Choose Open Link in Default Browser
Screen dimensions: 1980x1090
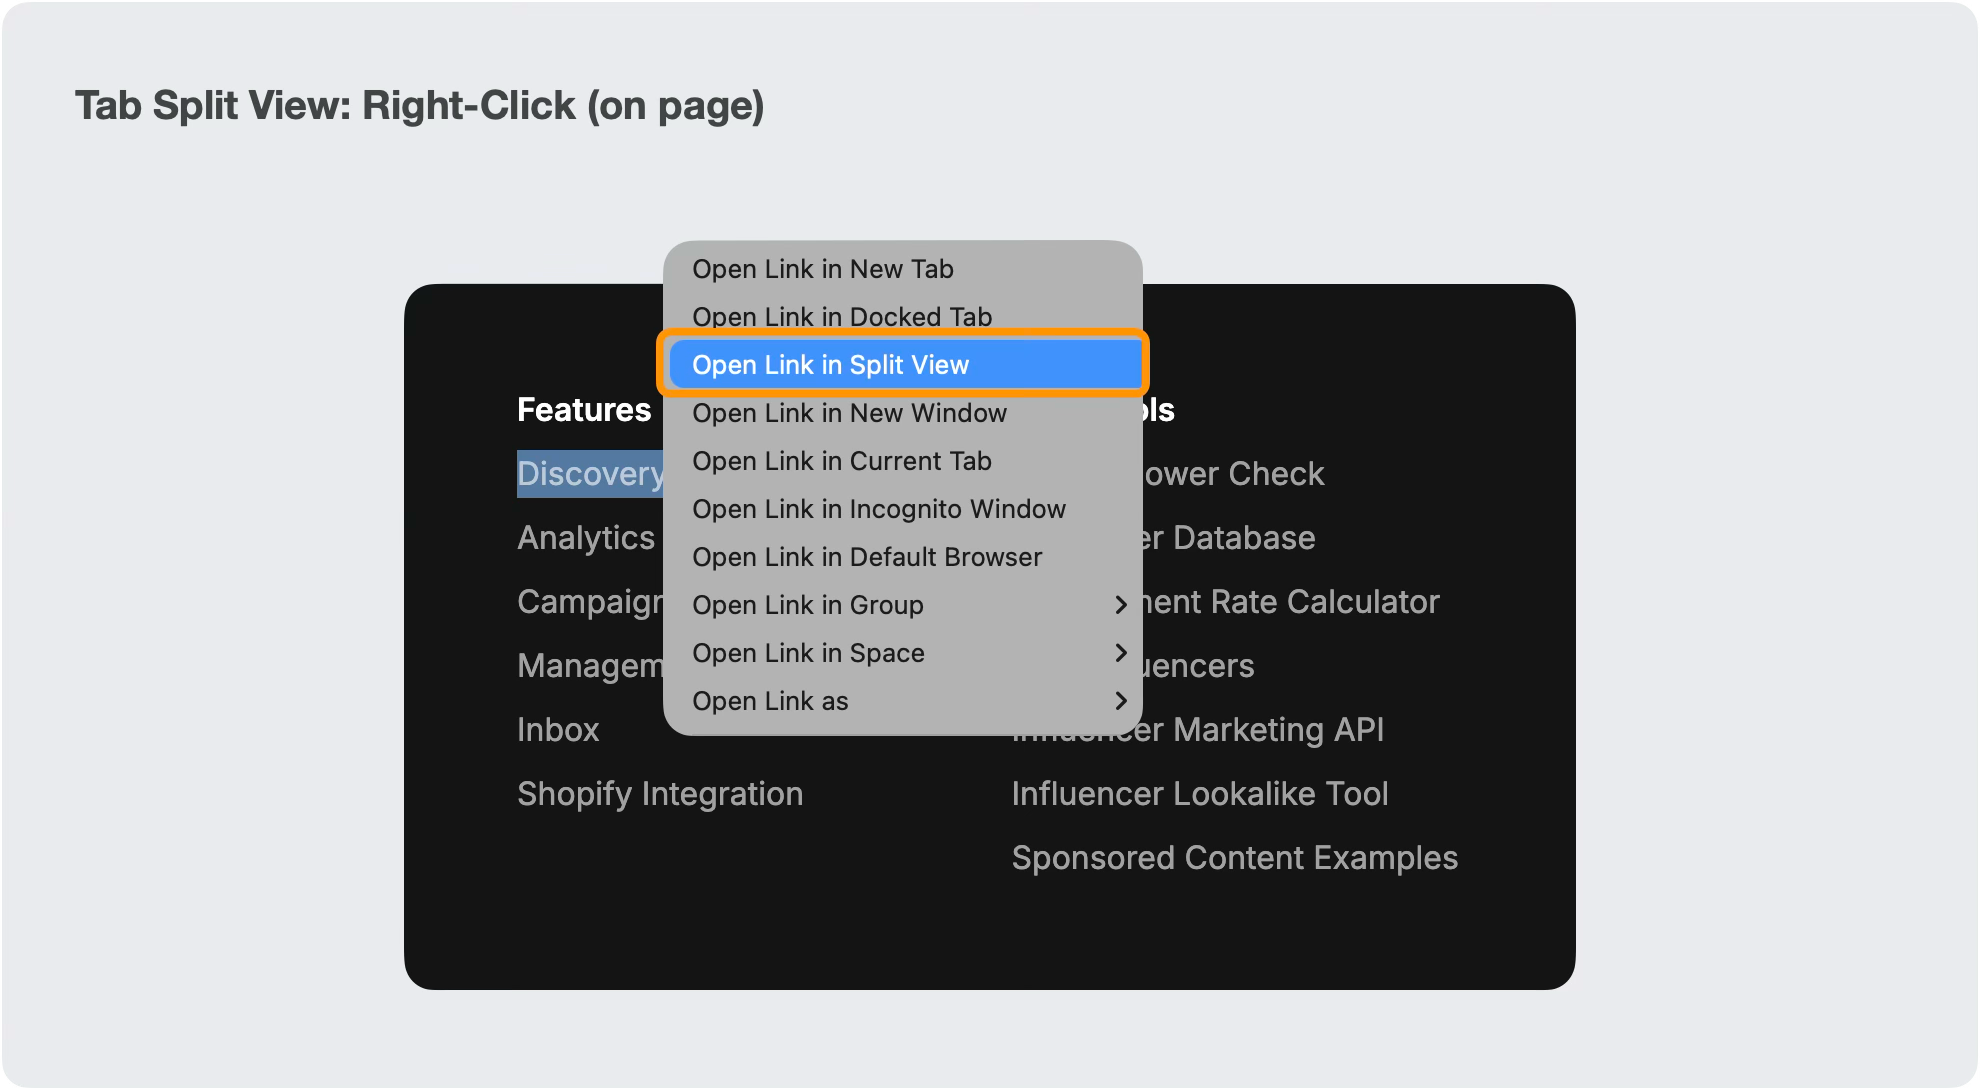866,557
